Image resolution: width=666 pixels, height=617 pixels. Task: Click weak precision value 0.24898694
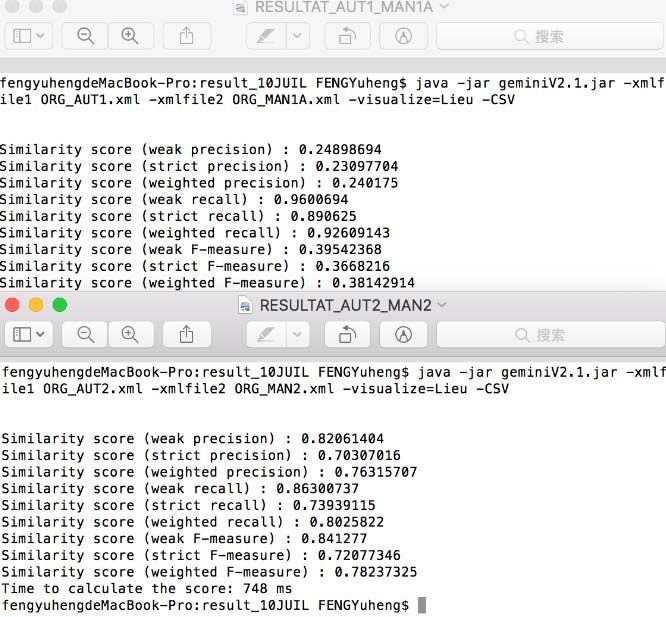pyautogui.click(x=340, y=149)
